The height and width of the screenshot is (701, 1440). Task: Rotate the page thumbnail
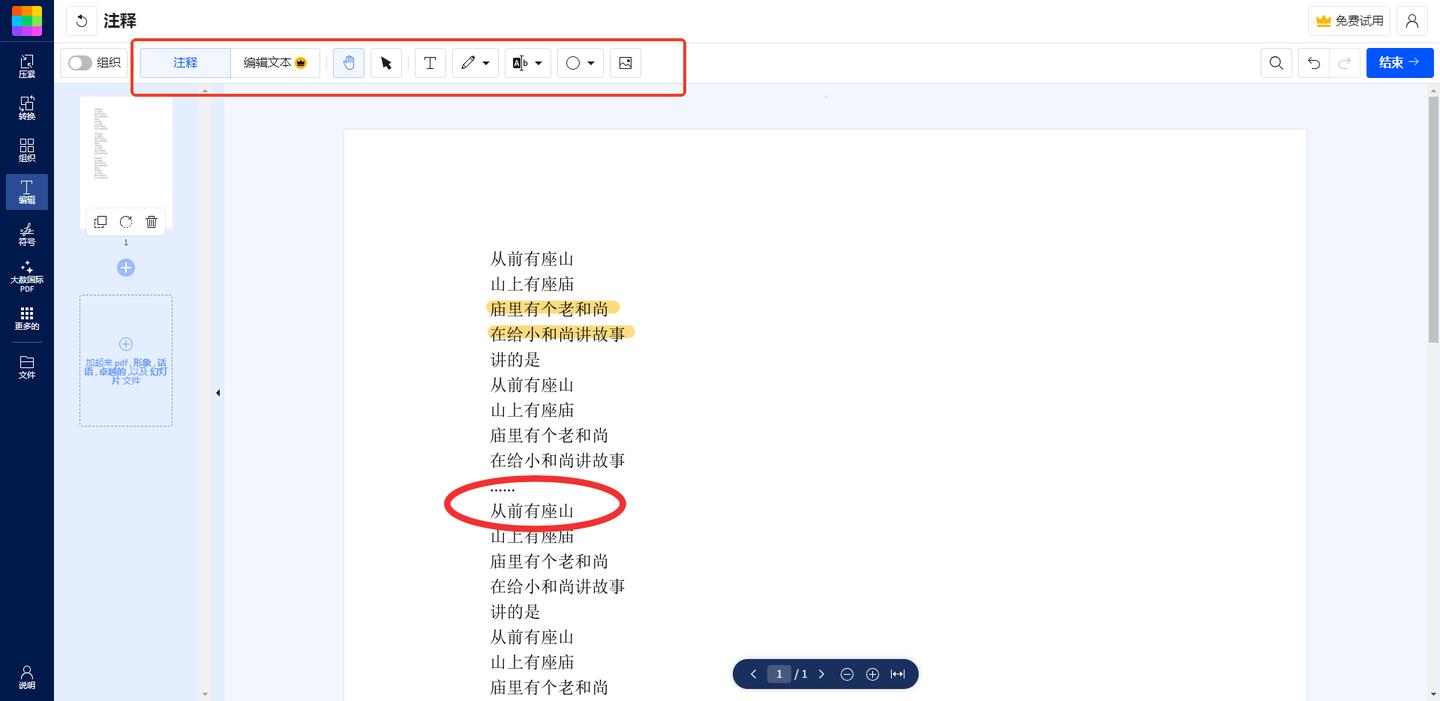126,222
